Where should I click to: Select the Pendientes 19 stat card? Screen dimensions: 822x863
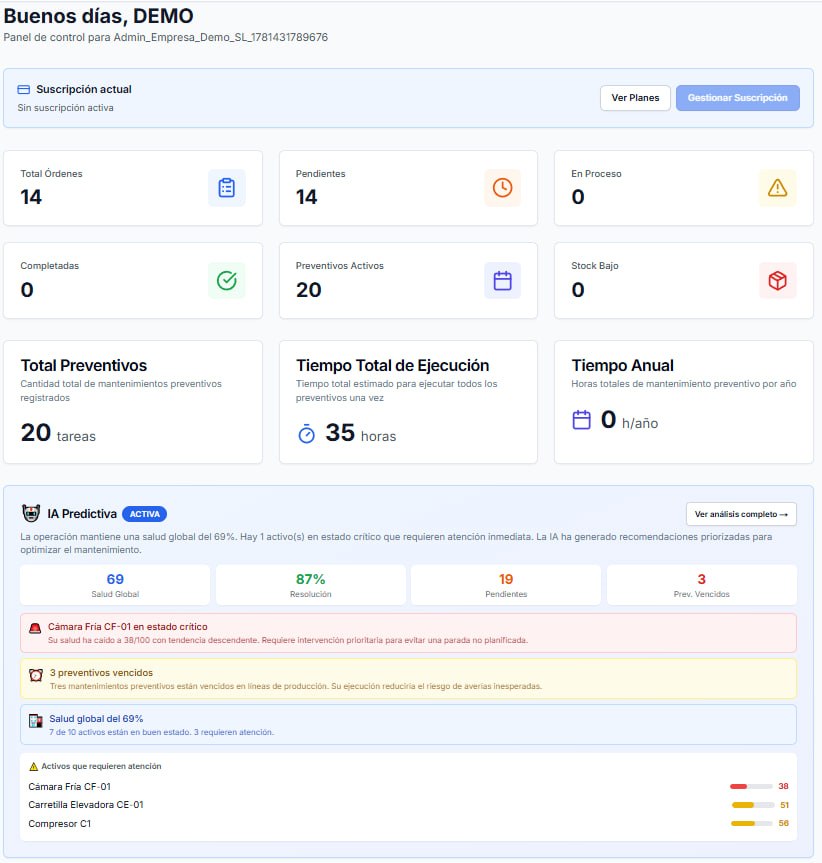click(x=506, y=585)
